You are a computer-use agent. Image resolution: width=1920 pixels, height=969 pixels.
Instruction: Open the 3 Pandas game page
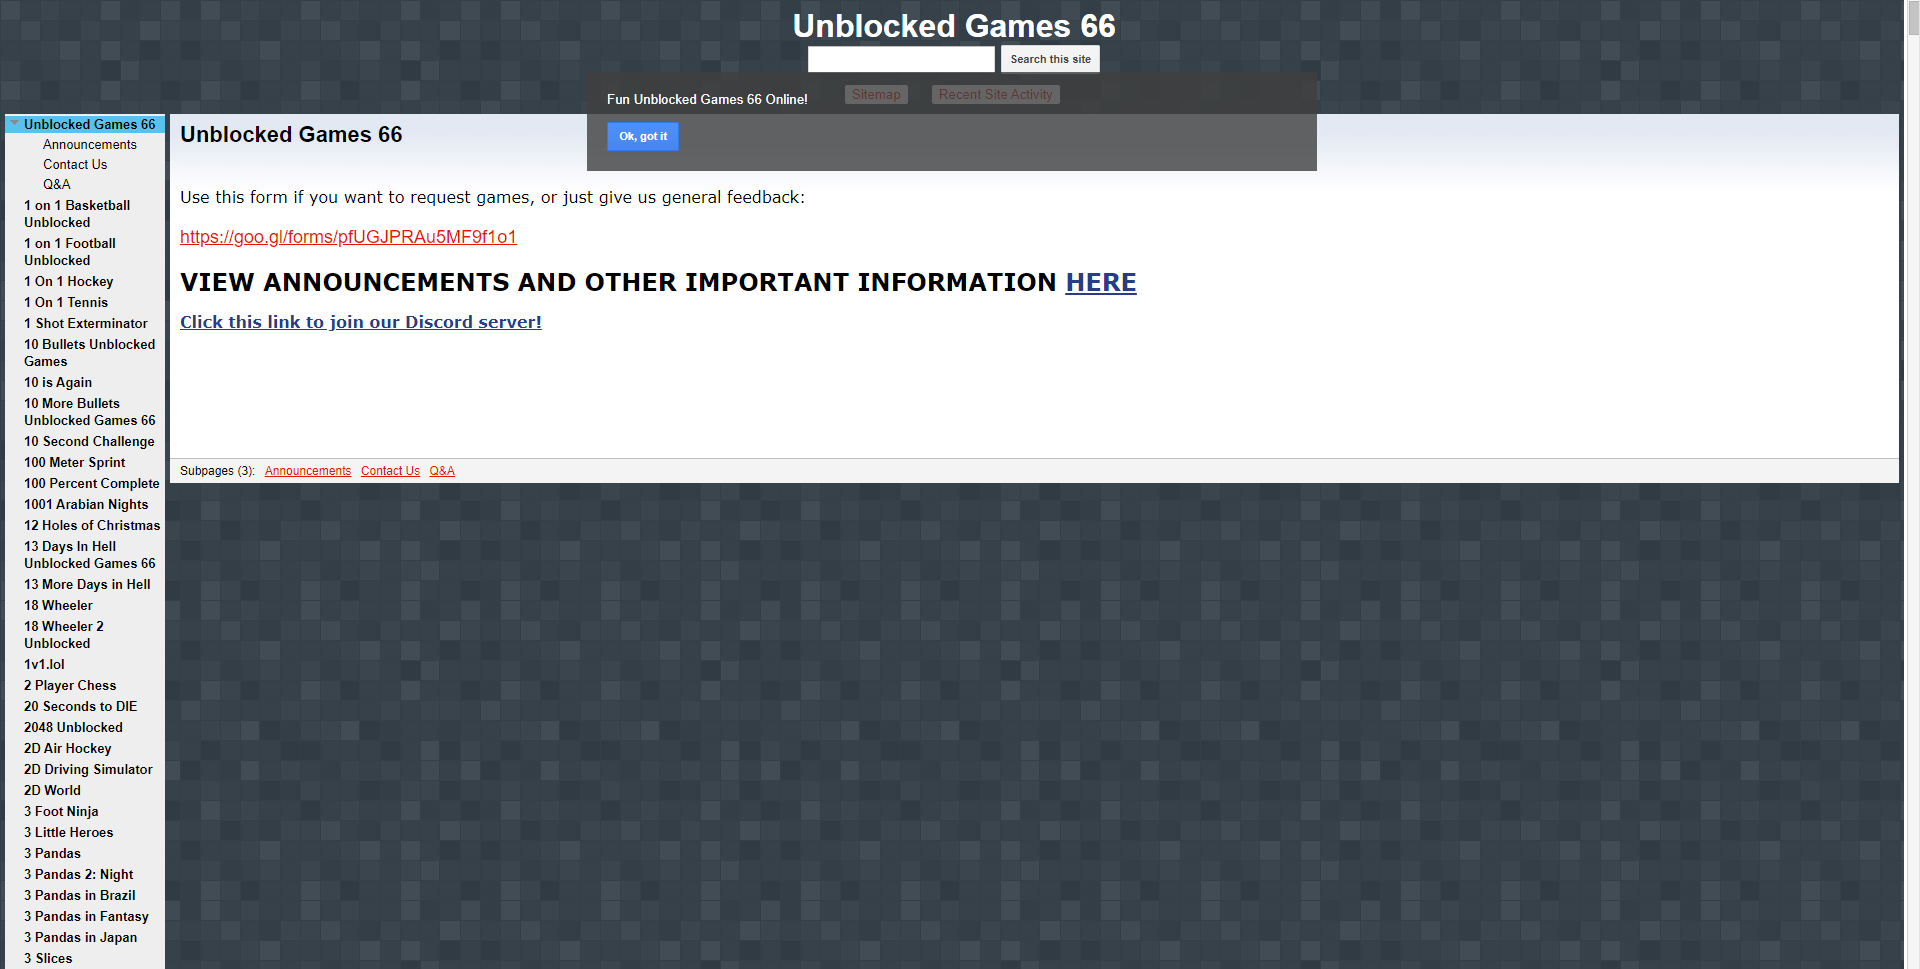tap(52, 854)
